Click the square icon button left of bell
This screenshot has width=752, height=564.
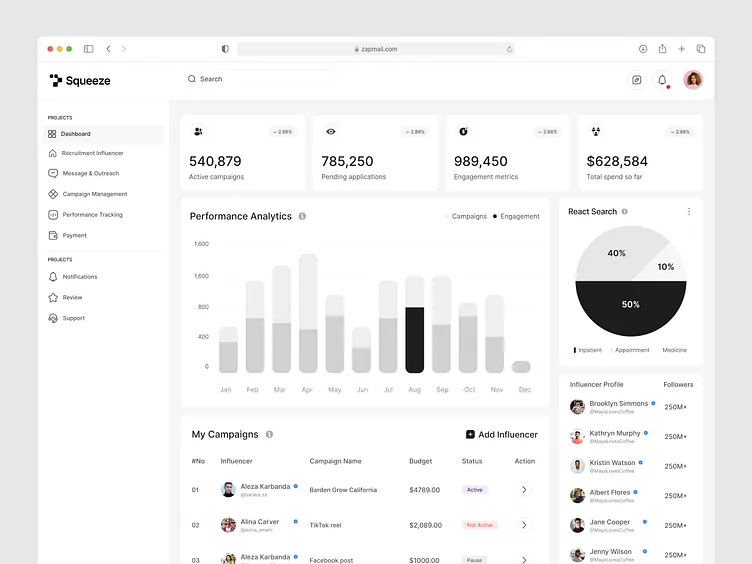pyautogui.click(x=636, y=80)
